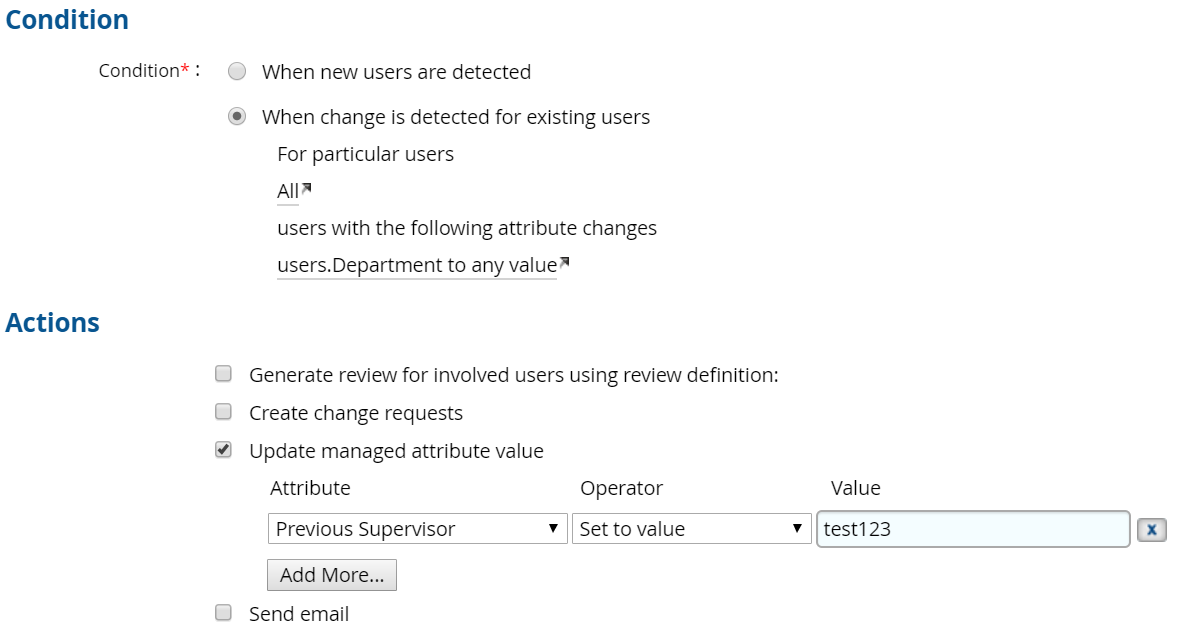Image resolution: width=1183 pixels, height=634 pixels.
Task: Open 'users.Department to any value' link
Action: [x=416, y=265]
